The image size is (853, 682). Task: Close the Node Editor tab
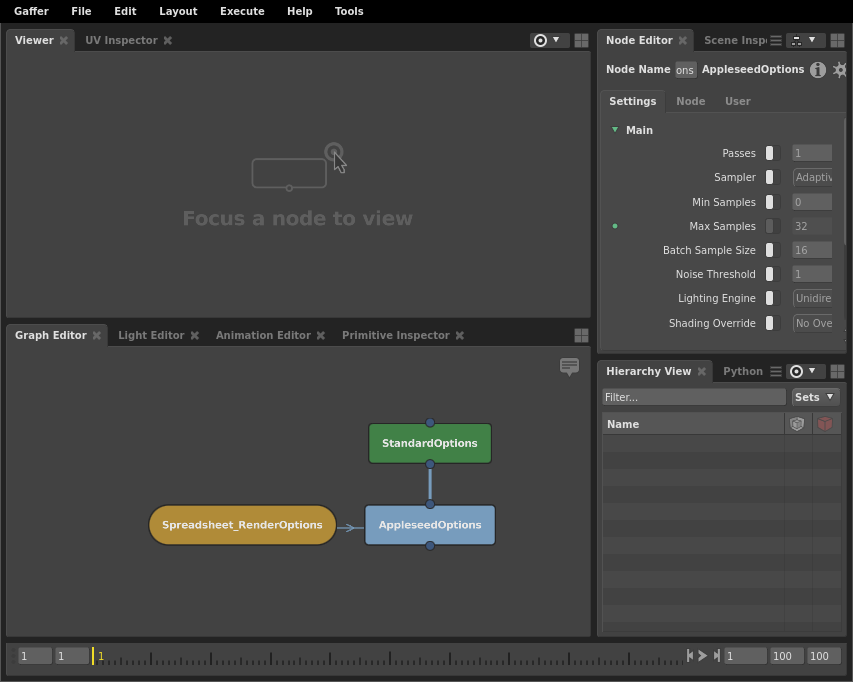[x=682, y=40]
